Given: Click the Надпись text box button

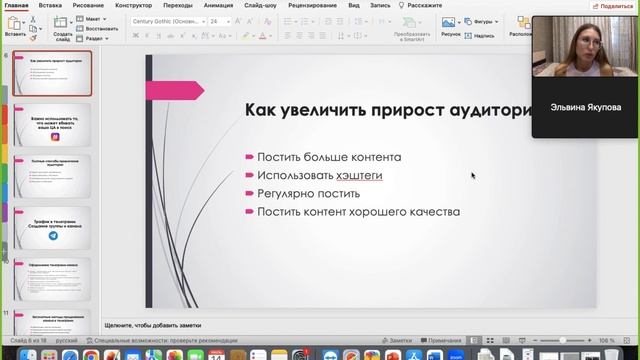Looking at the screenshot, I should click(479, 36).
